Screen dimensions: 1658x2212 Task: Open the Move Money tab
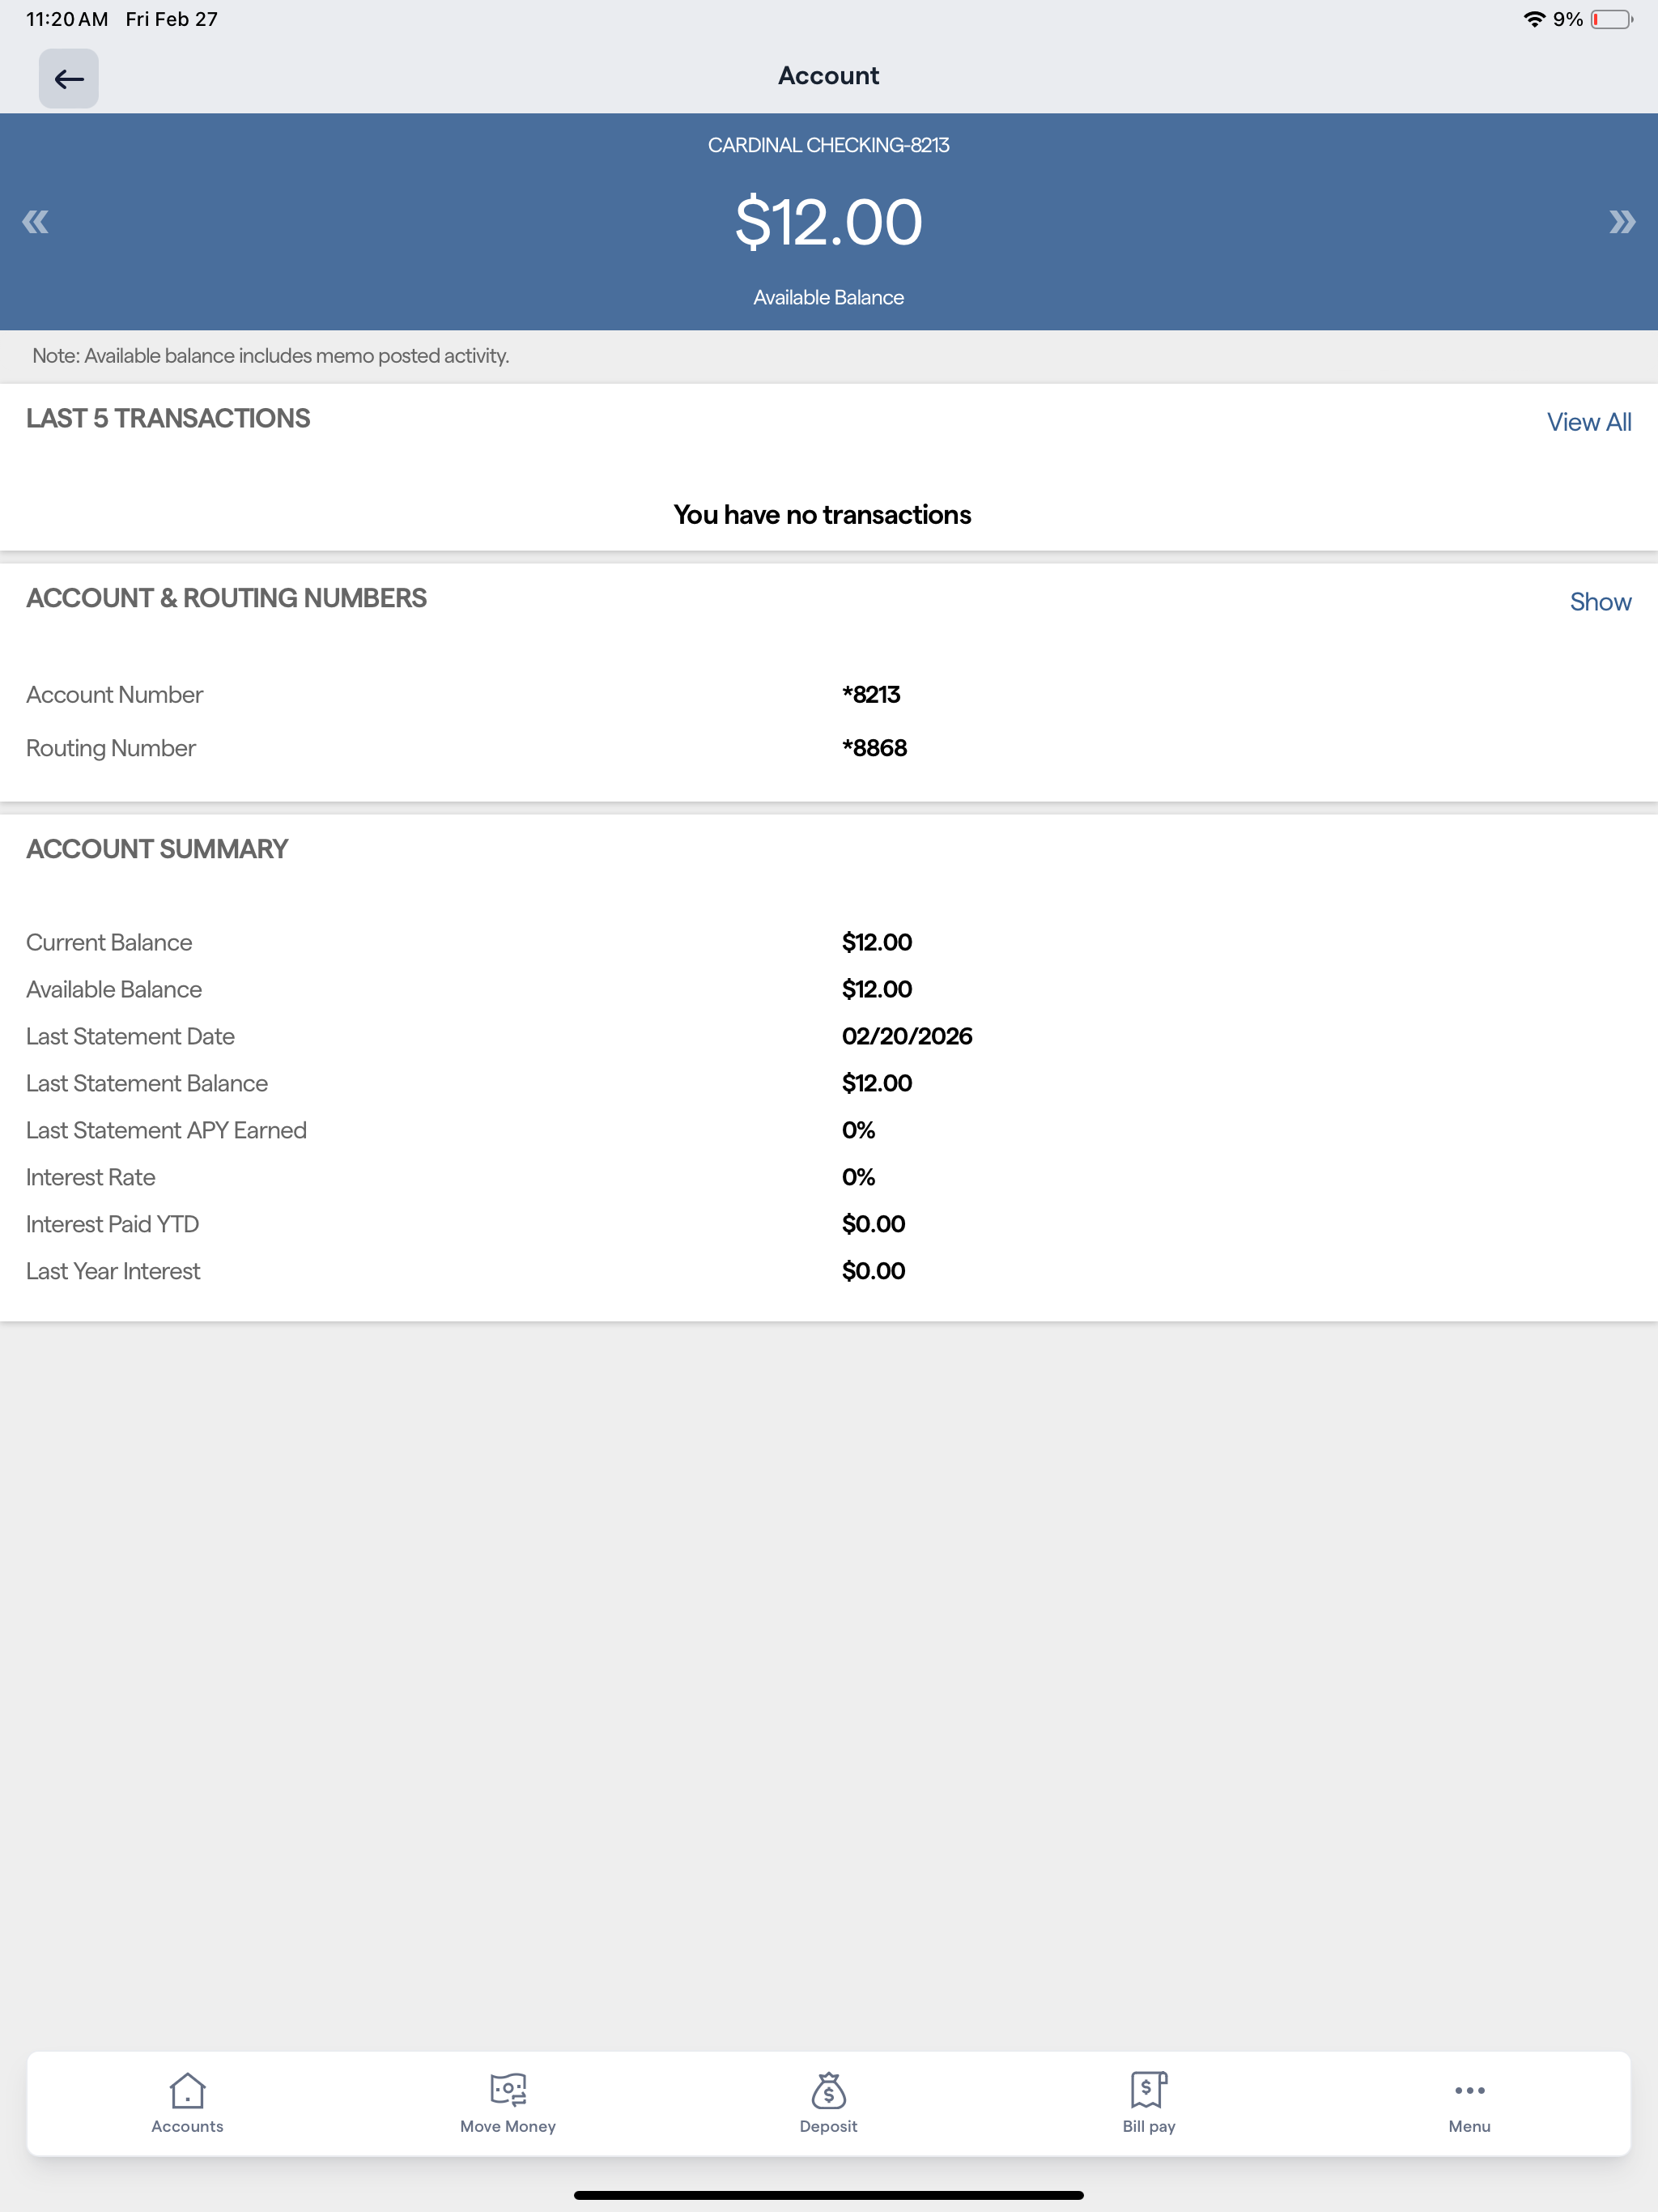[x=508, y=2103]
